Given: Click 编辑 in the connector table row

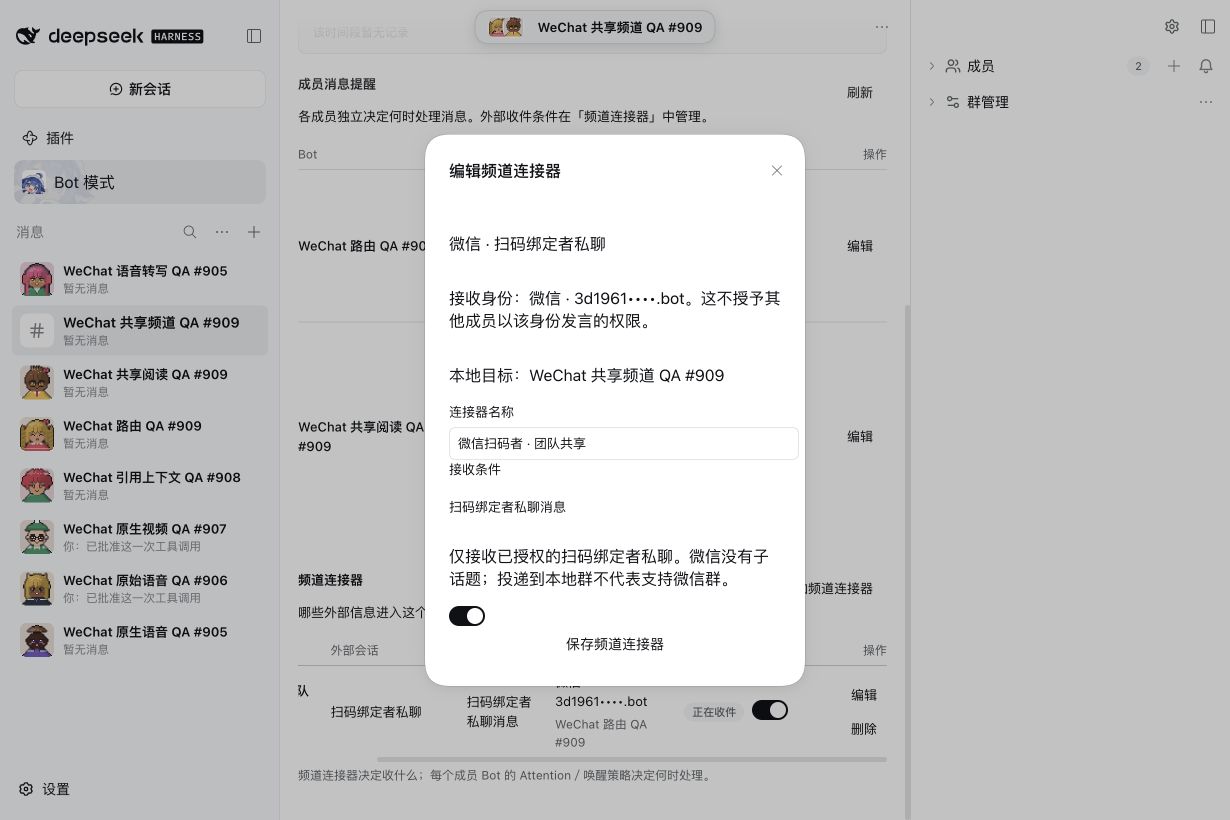Looking at the screenshot, I should (864, 694).
